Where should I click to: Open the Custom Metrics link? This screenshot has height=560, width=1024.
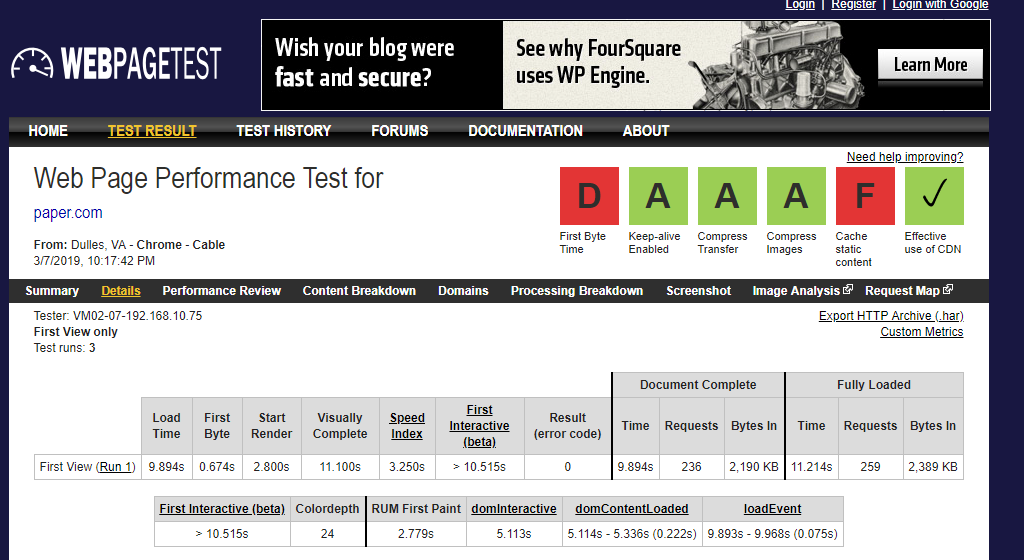921,332
